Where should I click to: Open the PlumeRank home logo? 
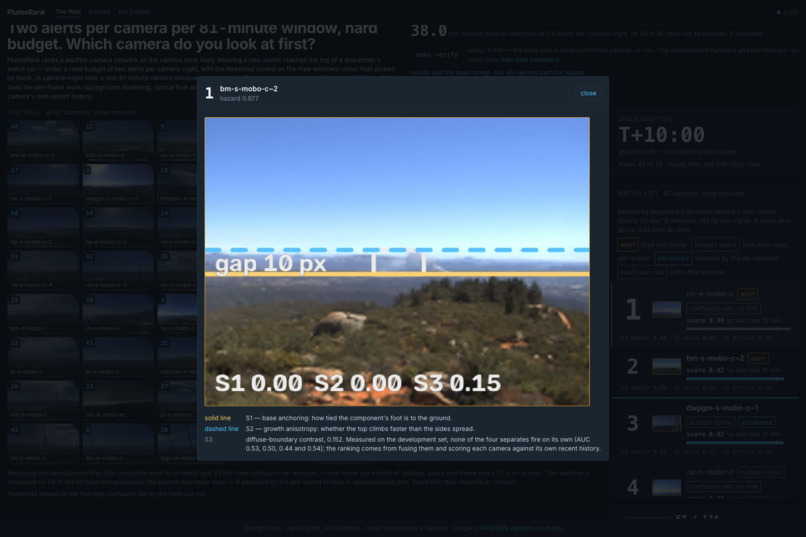click(26, 12)
